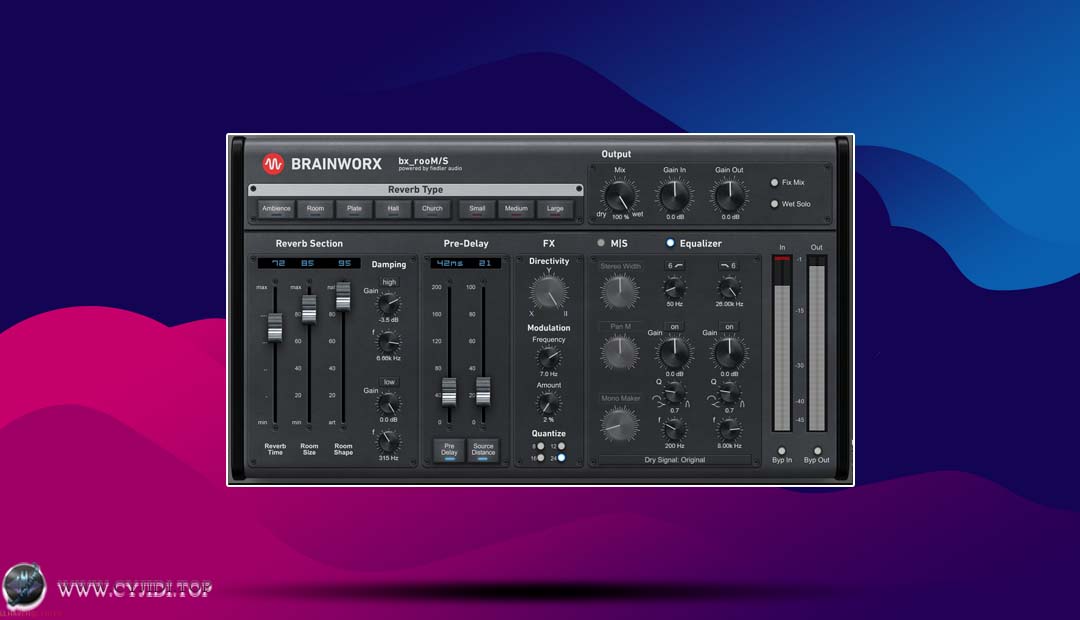This screenshot has width=1080, height=620.
Task: Click the left EQ band Q knob
Action: point(674,393)
